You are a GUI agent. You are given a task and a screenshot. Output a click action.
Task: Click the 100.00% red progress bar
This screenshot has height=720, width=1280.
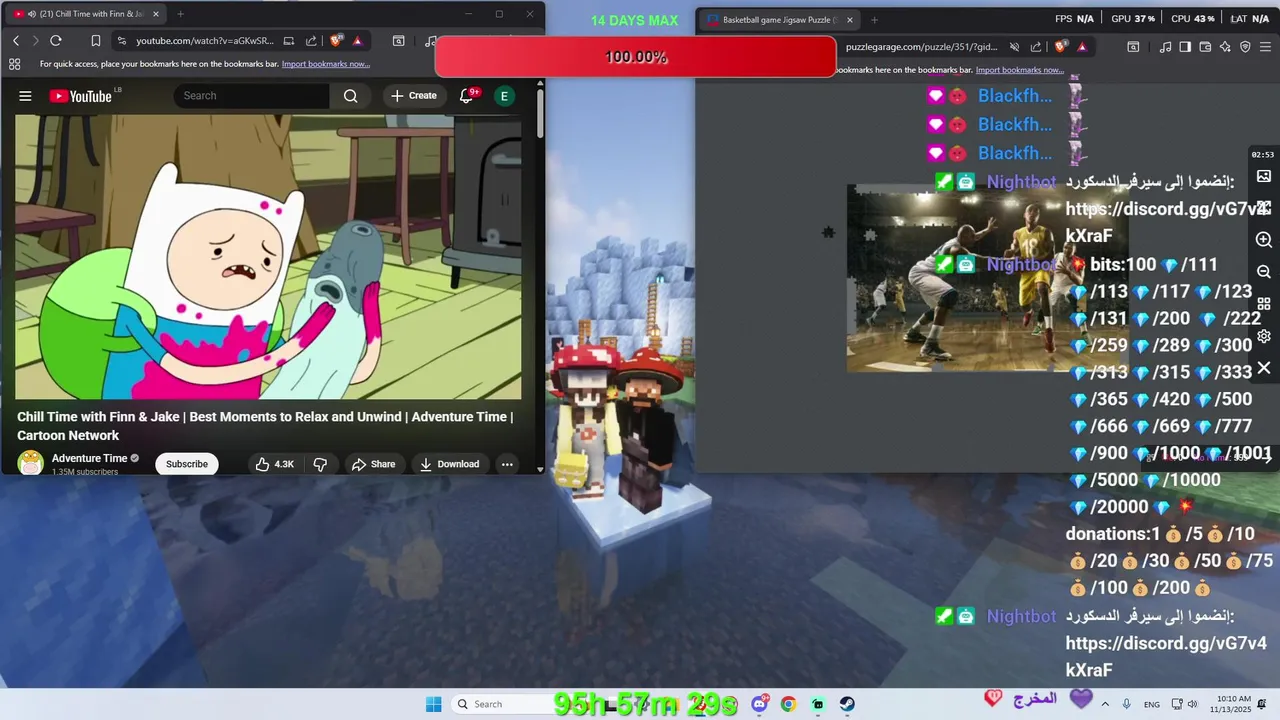635,57
